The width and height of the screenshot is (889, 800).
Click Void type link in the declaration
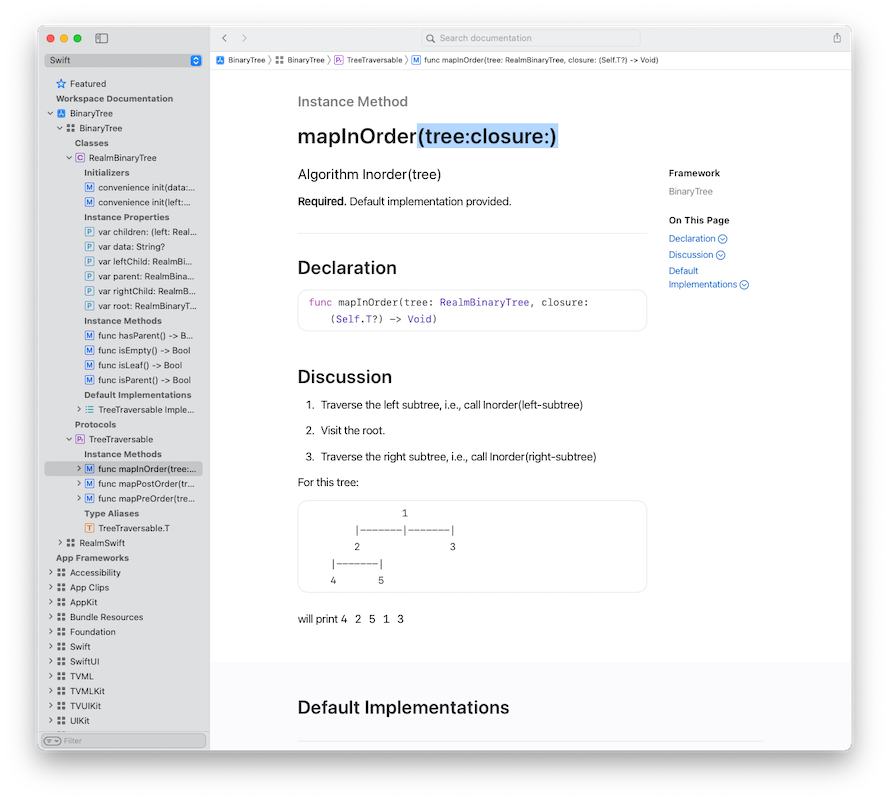[419, 319]
